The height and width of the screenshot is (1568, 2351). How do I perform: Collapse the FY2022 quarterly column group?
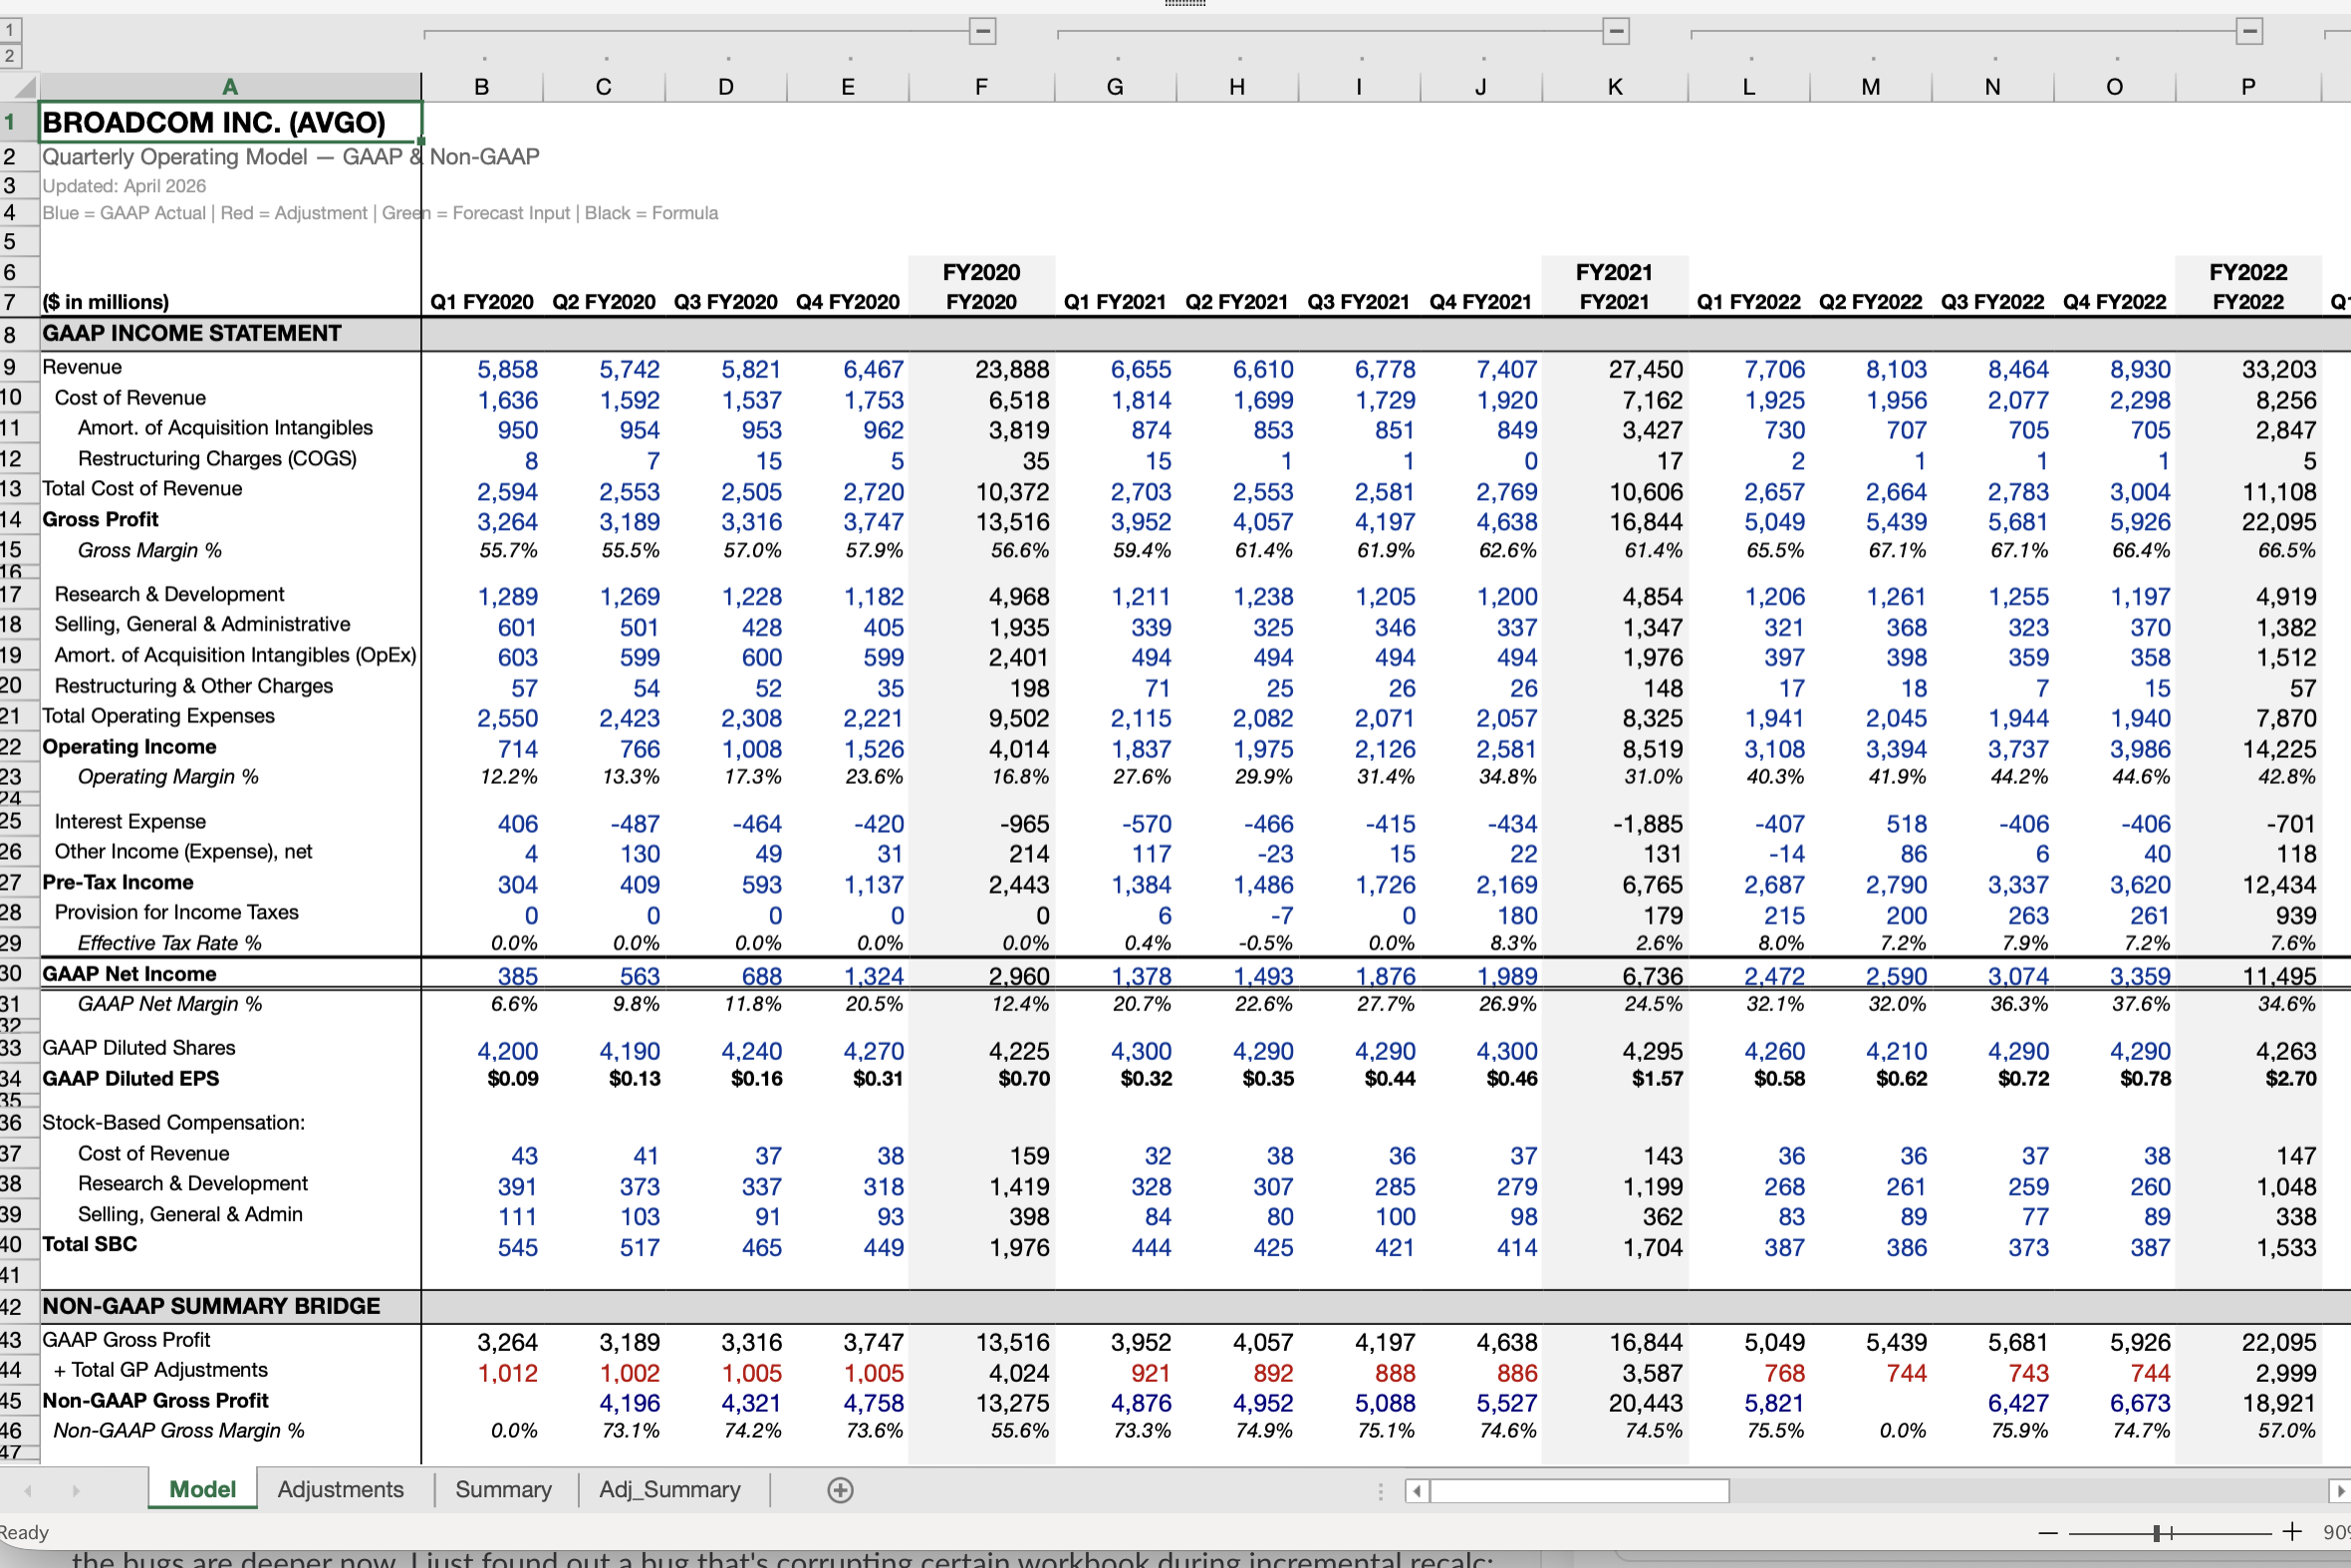coord(2248,31)
